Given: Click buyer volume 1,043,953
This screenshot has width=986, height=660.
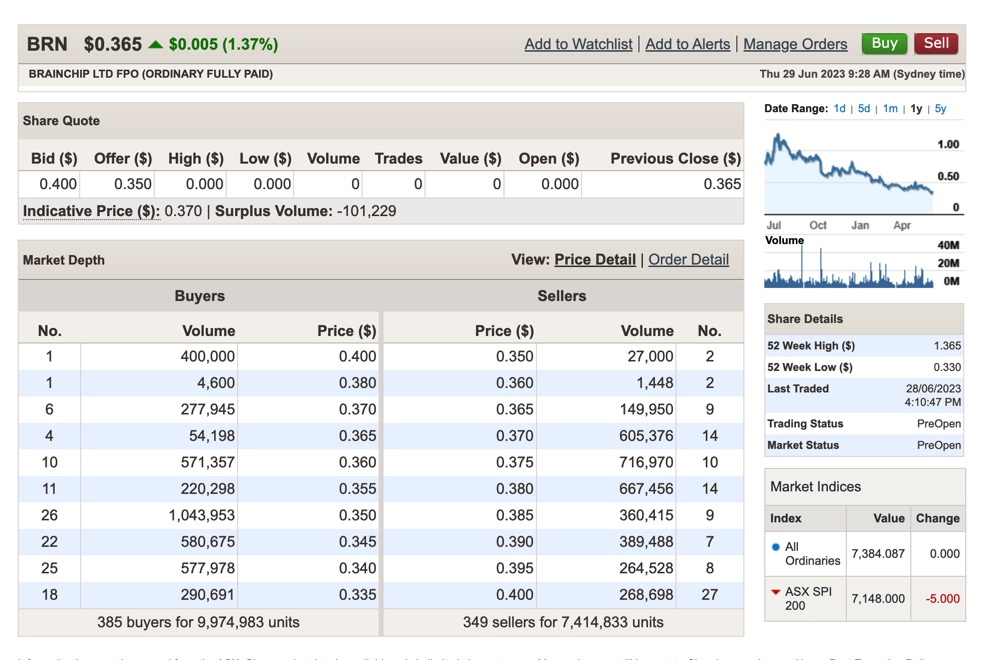Looking at the screenshot, I should 201,515.
